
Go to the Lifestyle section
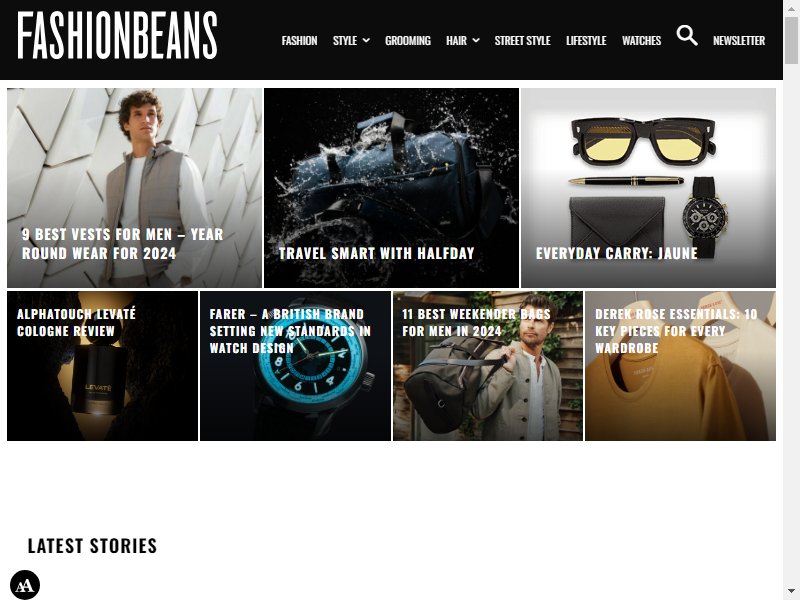coord(586,40)
